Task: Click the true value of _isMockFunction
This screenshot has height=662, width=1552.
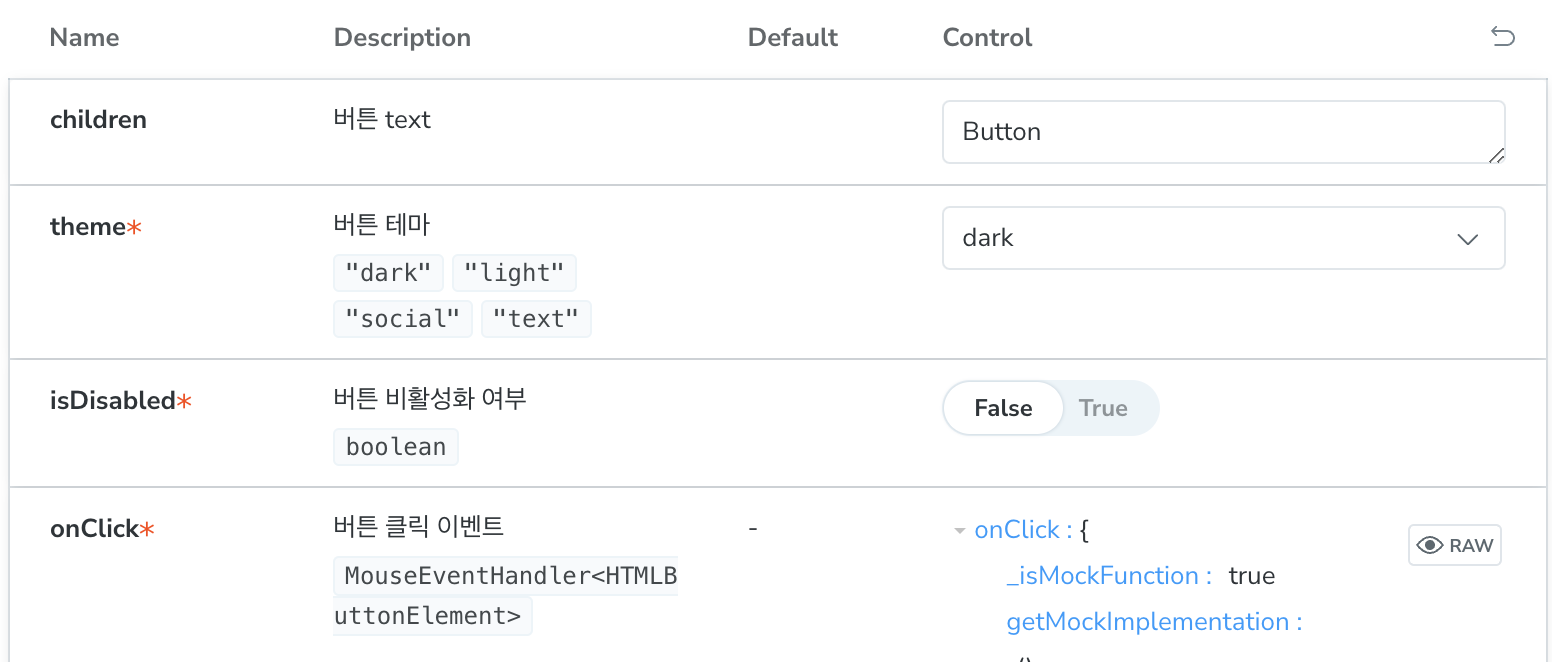Action: 1252,576
